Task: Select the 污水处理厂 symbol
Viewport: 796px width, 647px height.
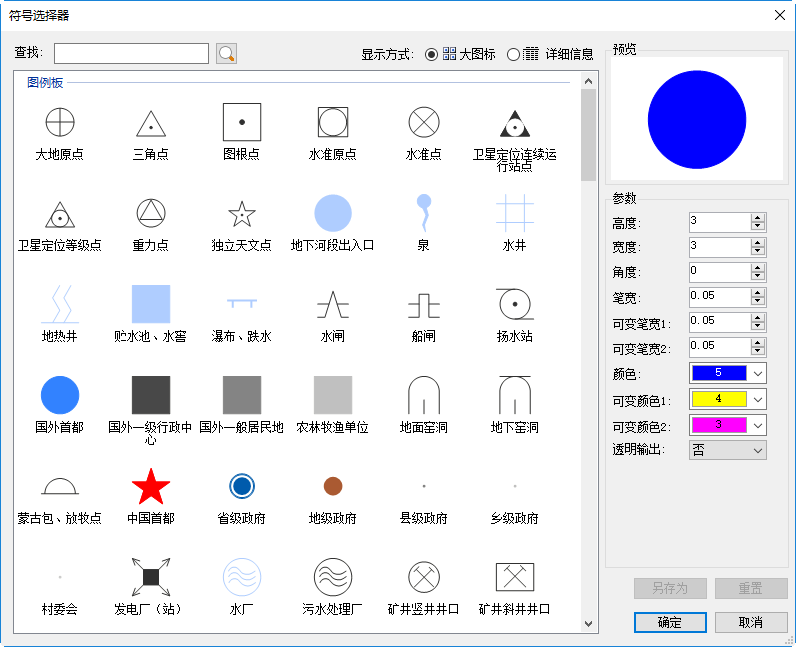Action: point(333,577)
